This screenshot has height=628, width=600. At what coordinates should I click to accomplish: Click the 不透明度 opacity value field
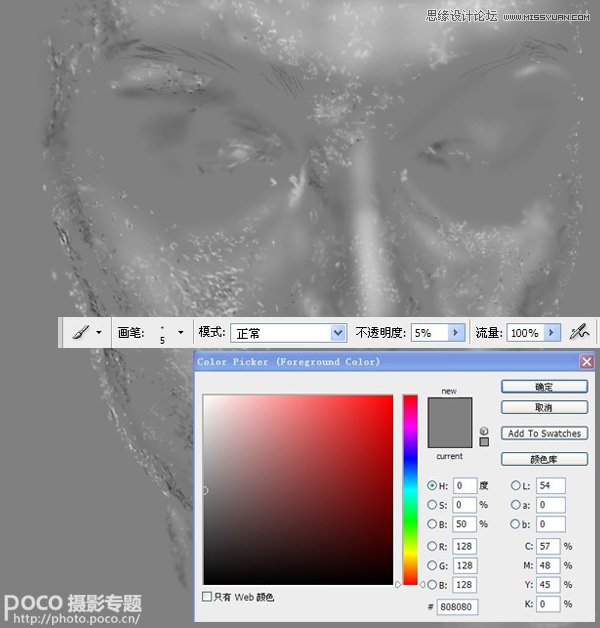[x=429, y=333]
